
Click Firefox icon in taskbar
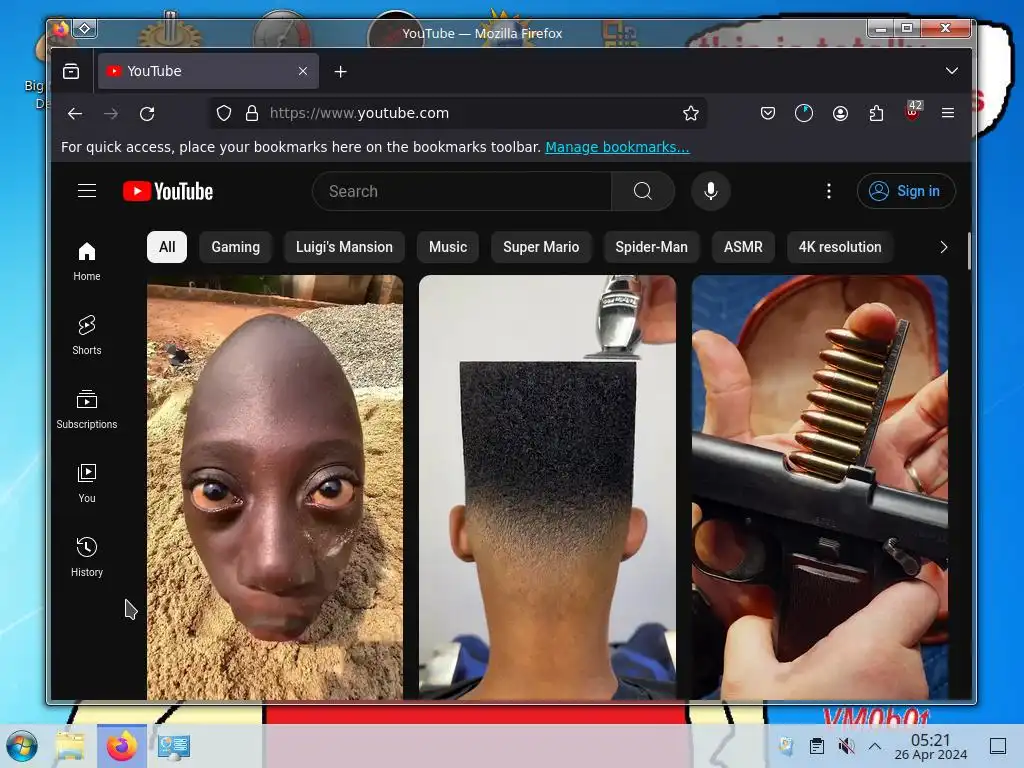click(121, 746)
